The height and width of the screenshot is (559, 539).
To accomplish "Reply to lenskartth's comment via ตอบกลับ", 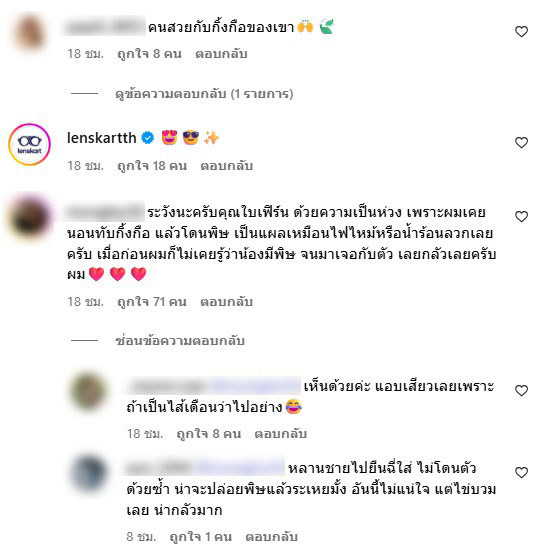I will pos(227,166).
